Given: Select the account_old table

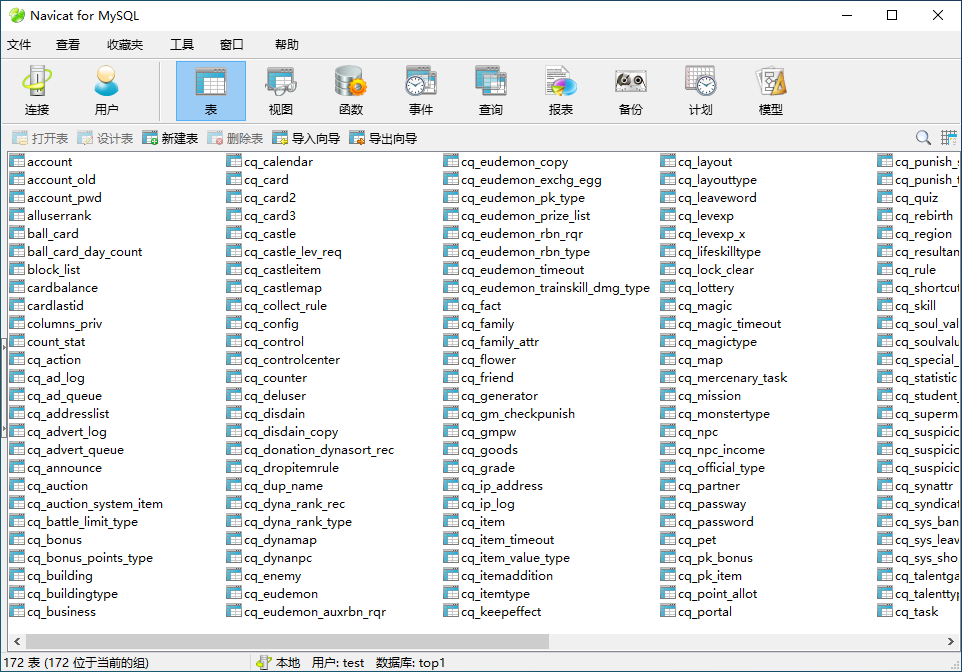Looking at the screenshot, I should (61, 180).
